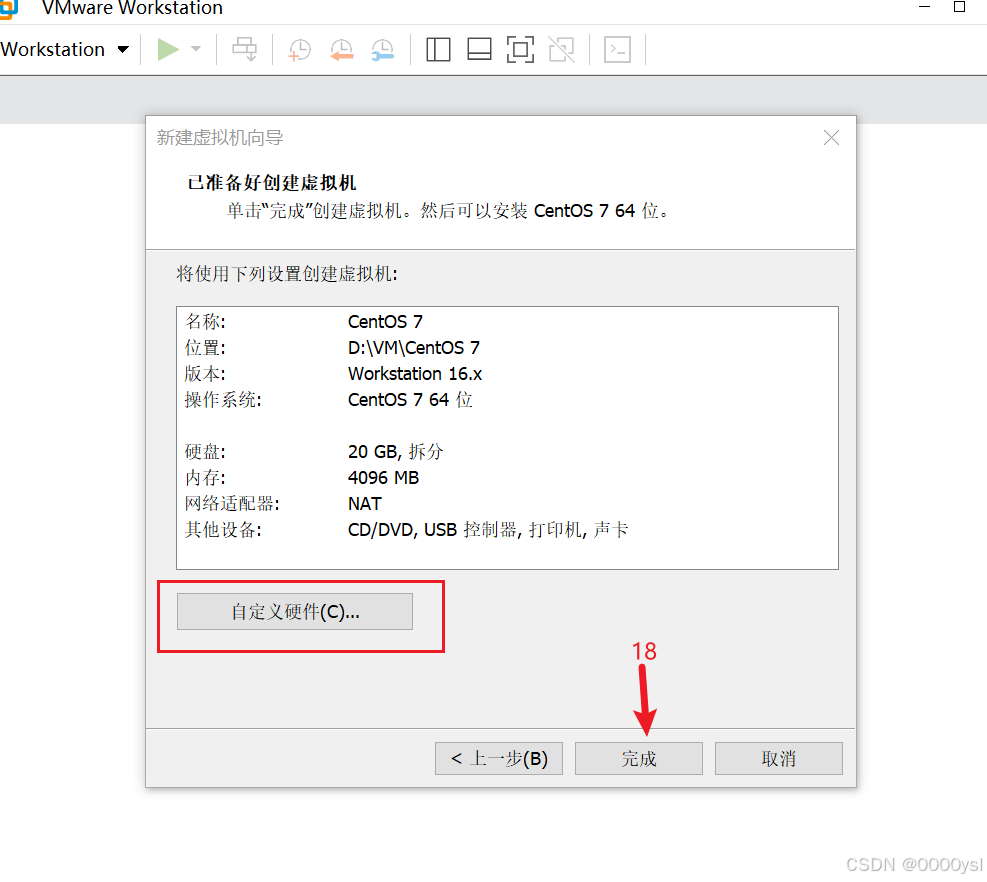Open the snapshot manager icon
The image size is (987, 882).
383,50
